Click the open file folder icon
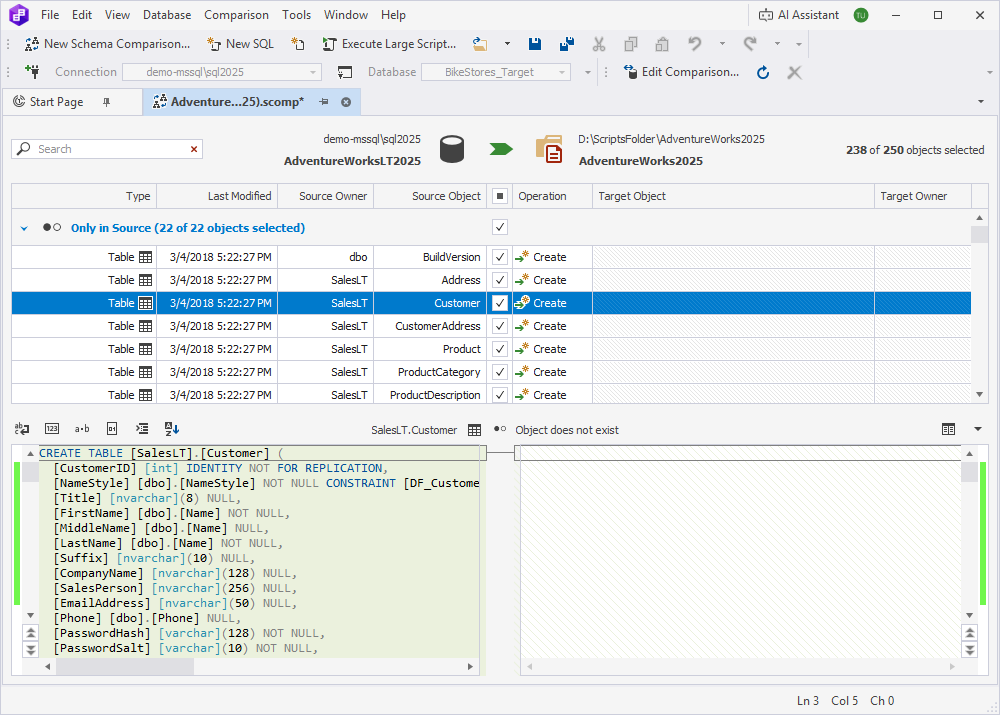 click(x=480, y=44)
